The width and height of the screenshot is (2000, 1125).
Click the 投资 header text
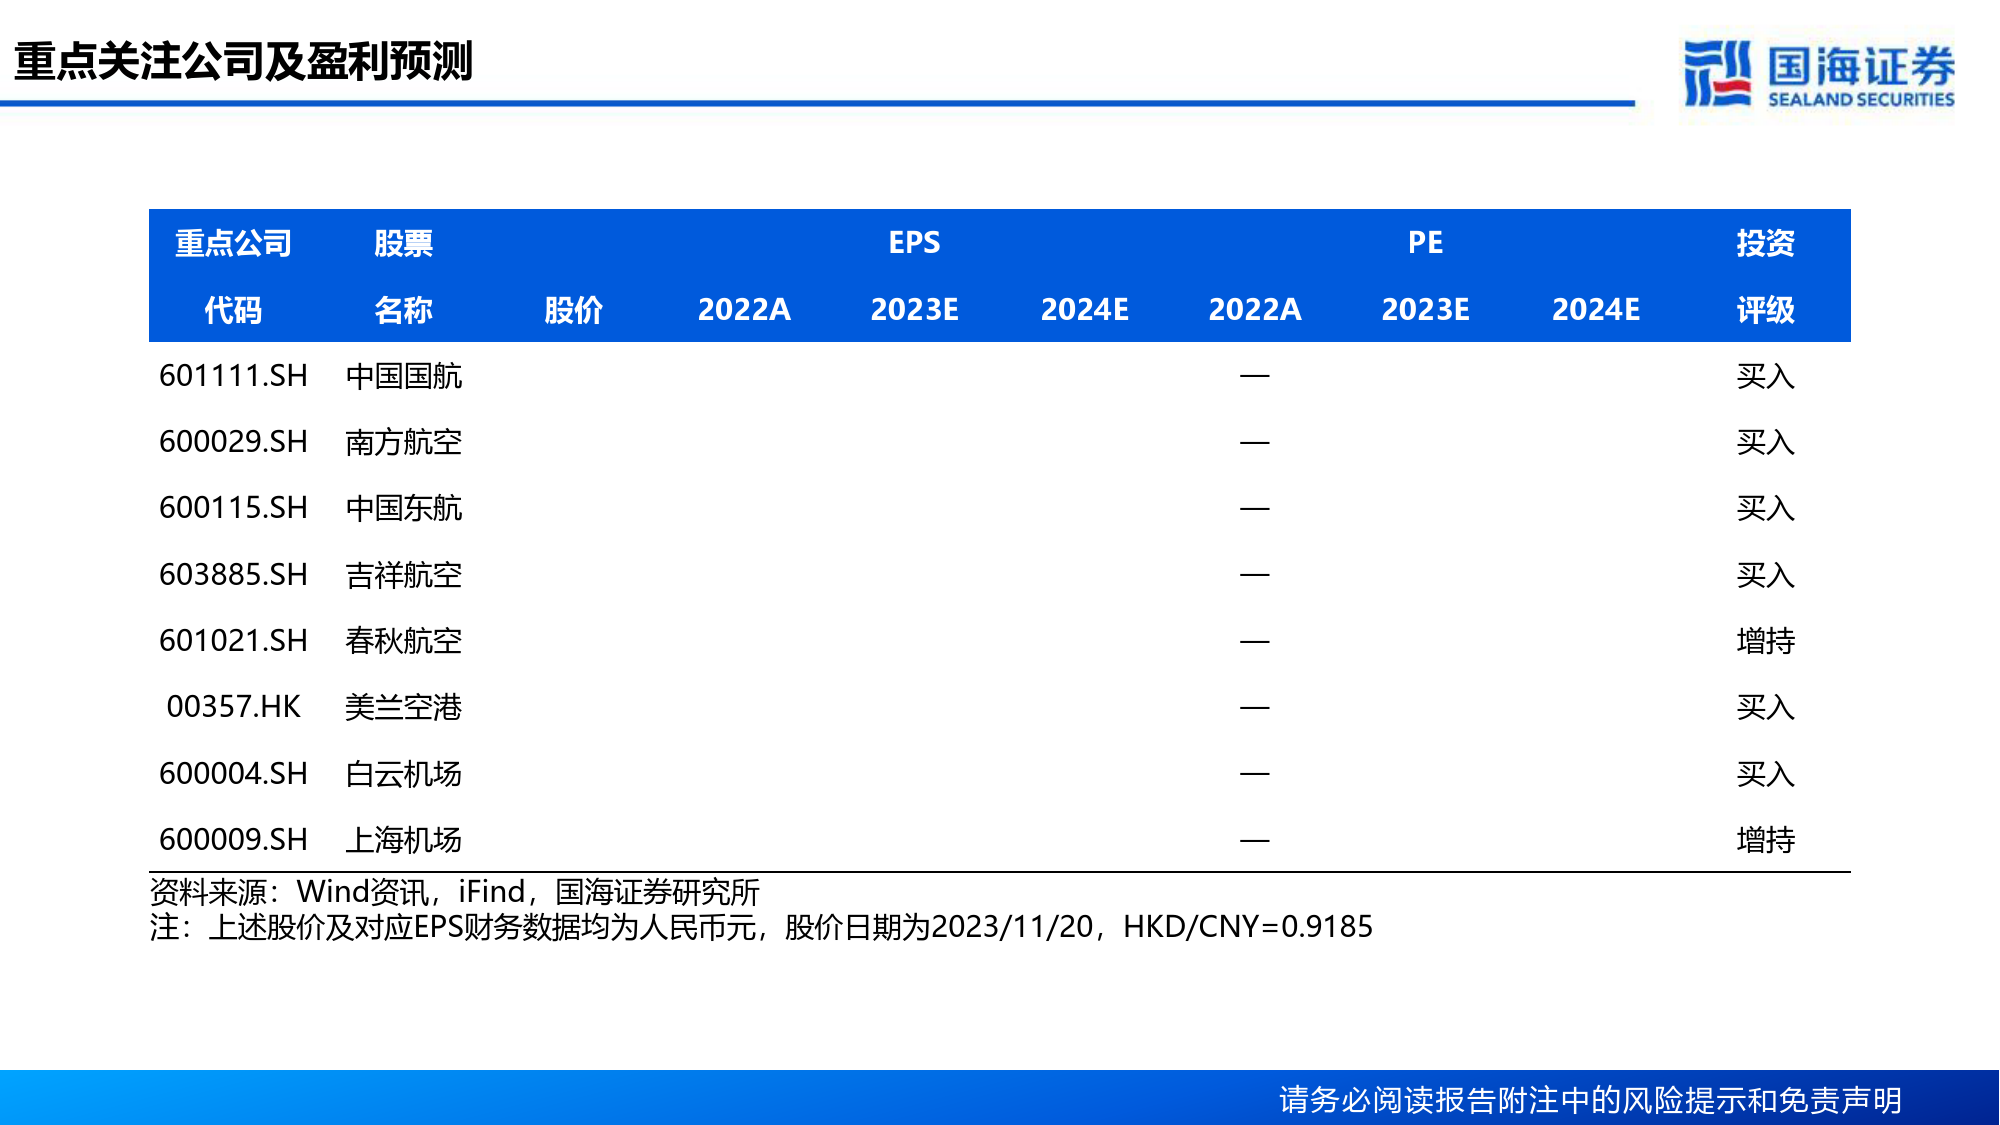coord(1766,243)
